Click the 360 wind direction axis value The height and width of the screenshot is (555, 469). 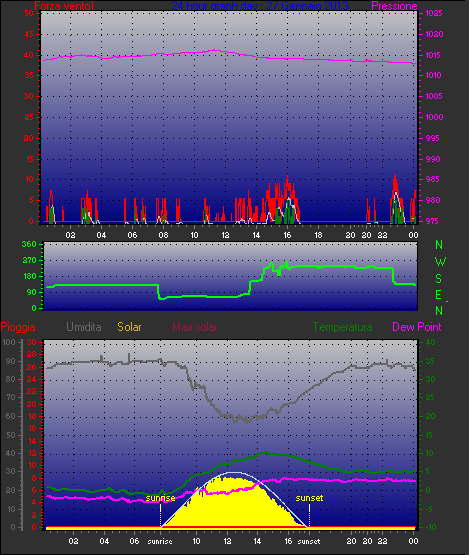pos(29,244)
